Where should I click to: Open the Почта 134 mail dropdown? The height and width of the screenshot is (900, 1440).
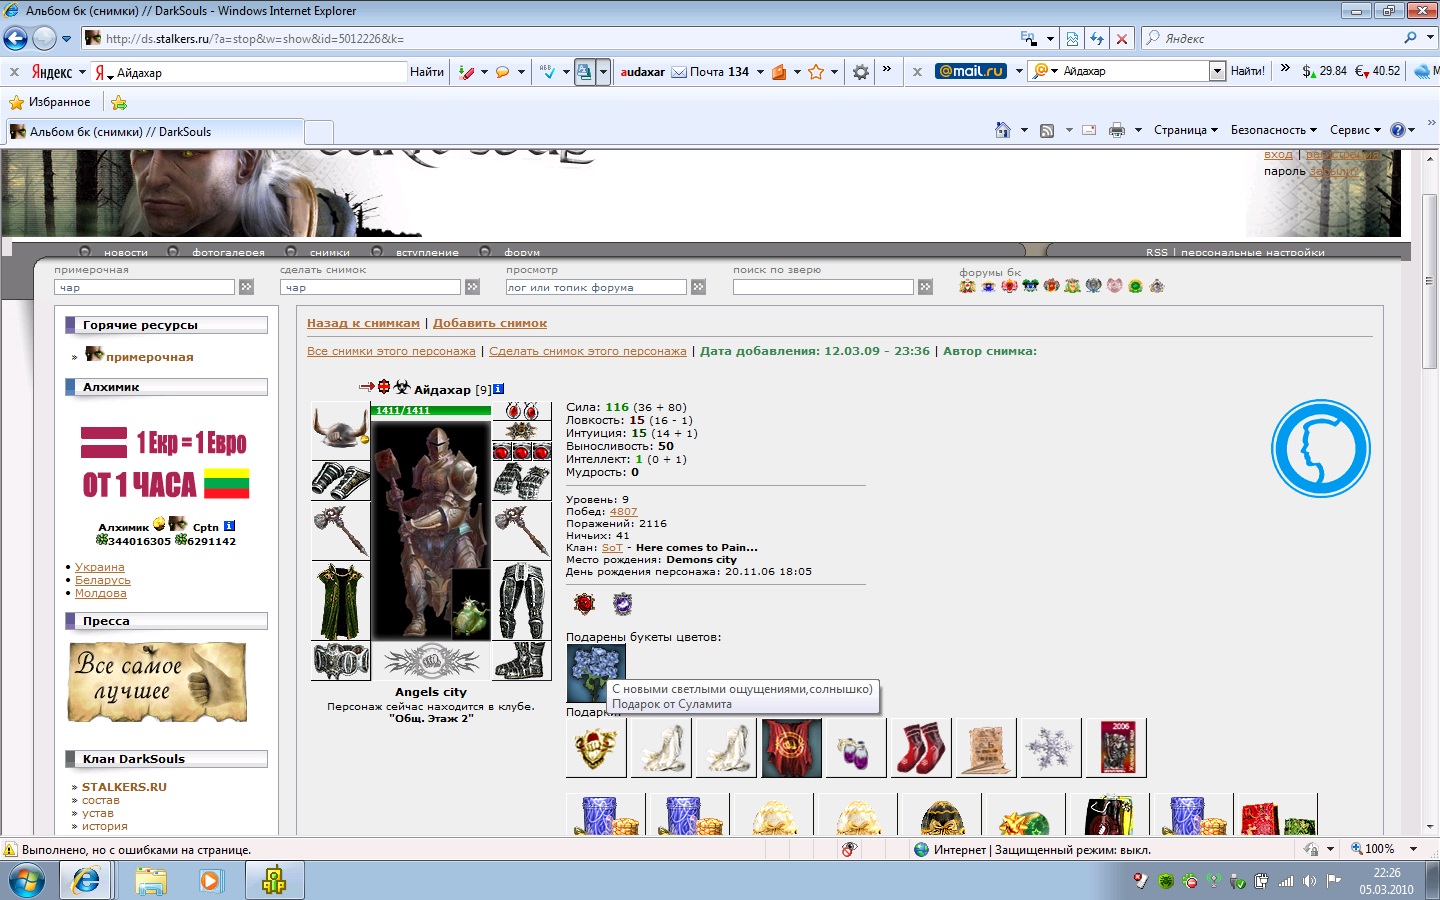[760, 72]
